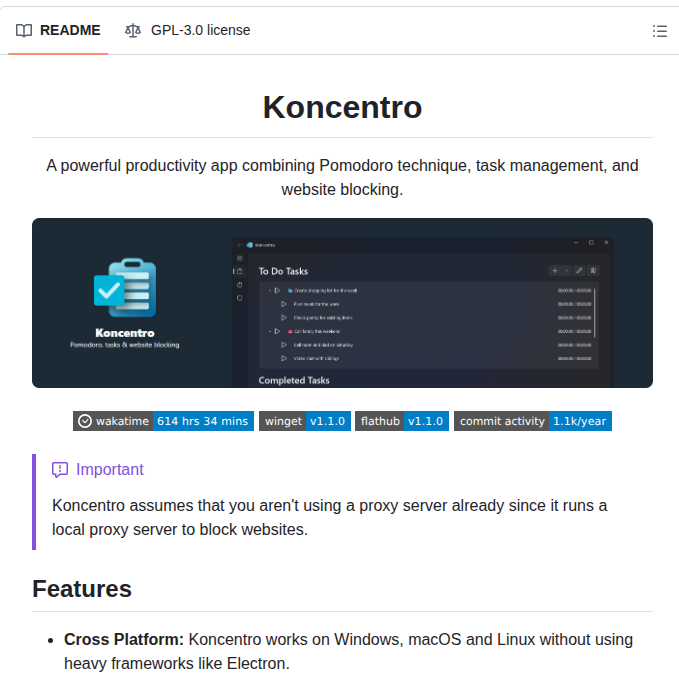Open the Koncentro banner screenshot image
The height and width of the screenshot is (678, 679).
pos(342,303)
